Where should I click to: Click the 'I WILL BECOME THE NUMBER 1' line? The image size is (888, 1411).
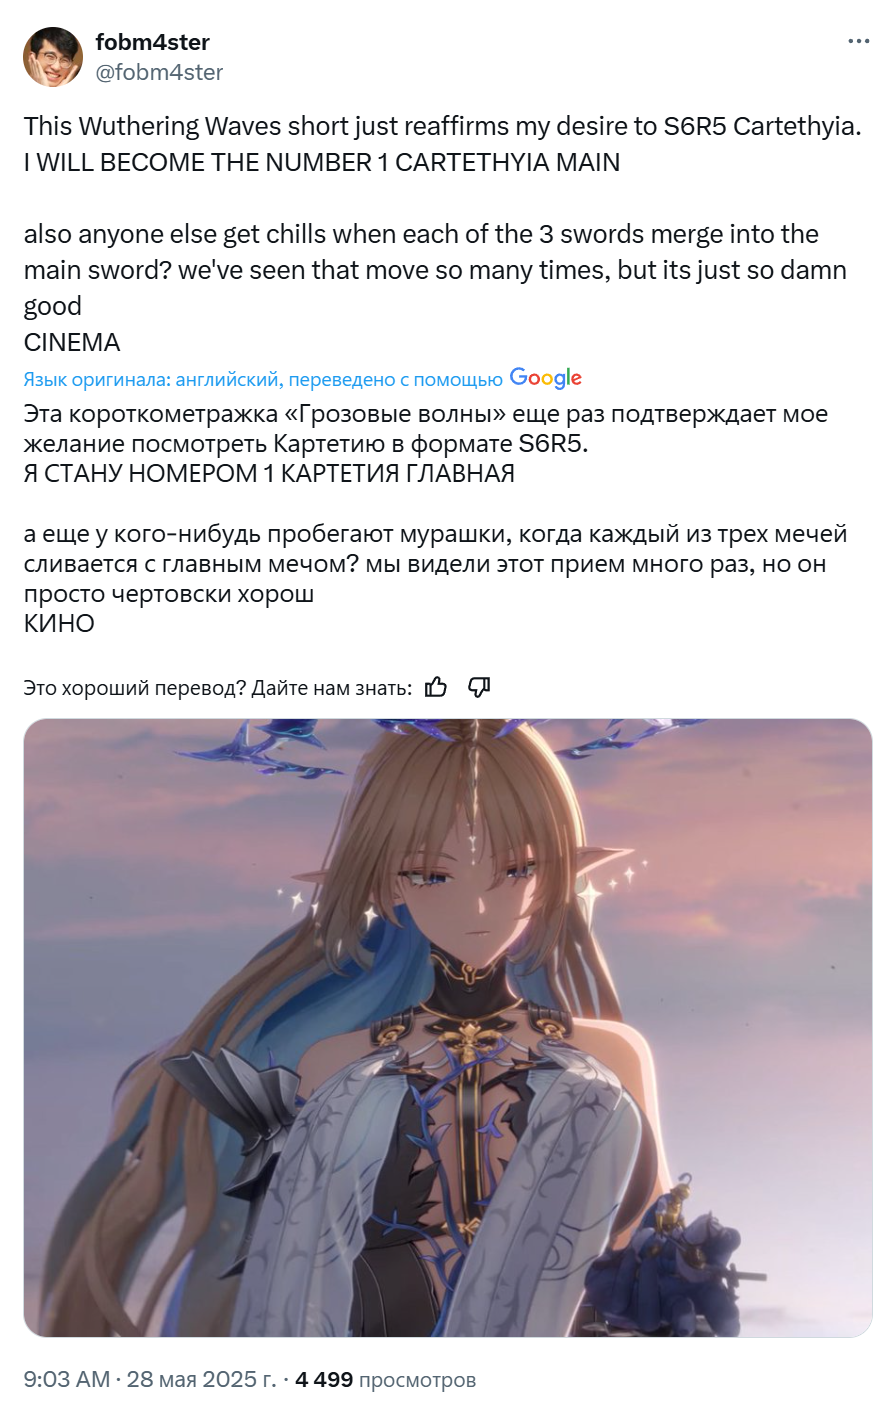pyautogui.click(x=322, y=162)
